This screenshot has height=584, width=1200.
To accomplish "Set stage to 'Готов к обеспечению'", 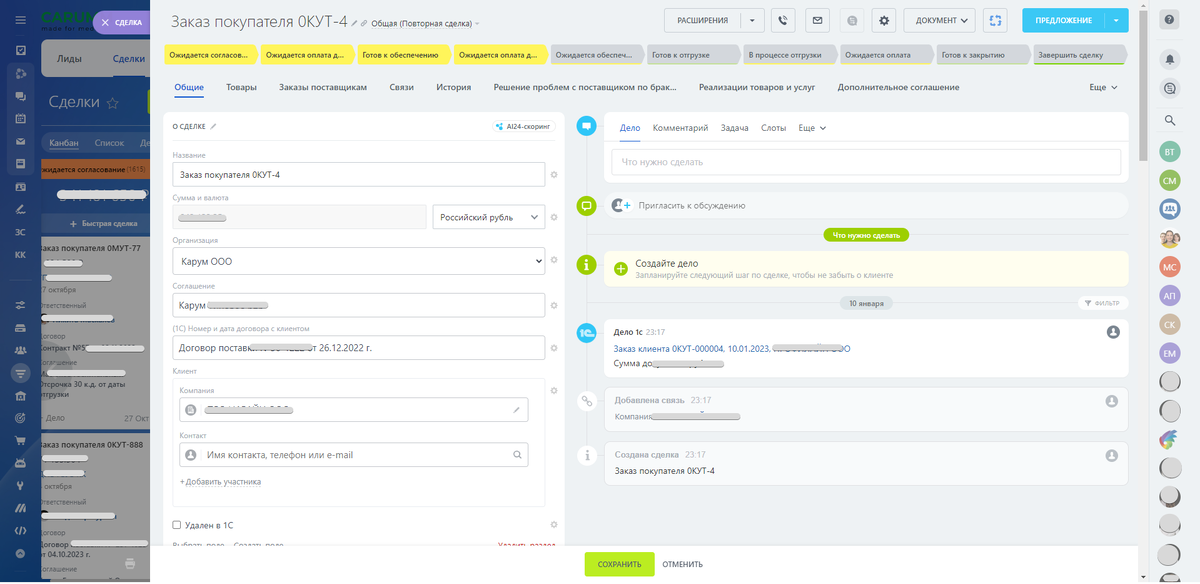I will (x=401, y=55).
